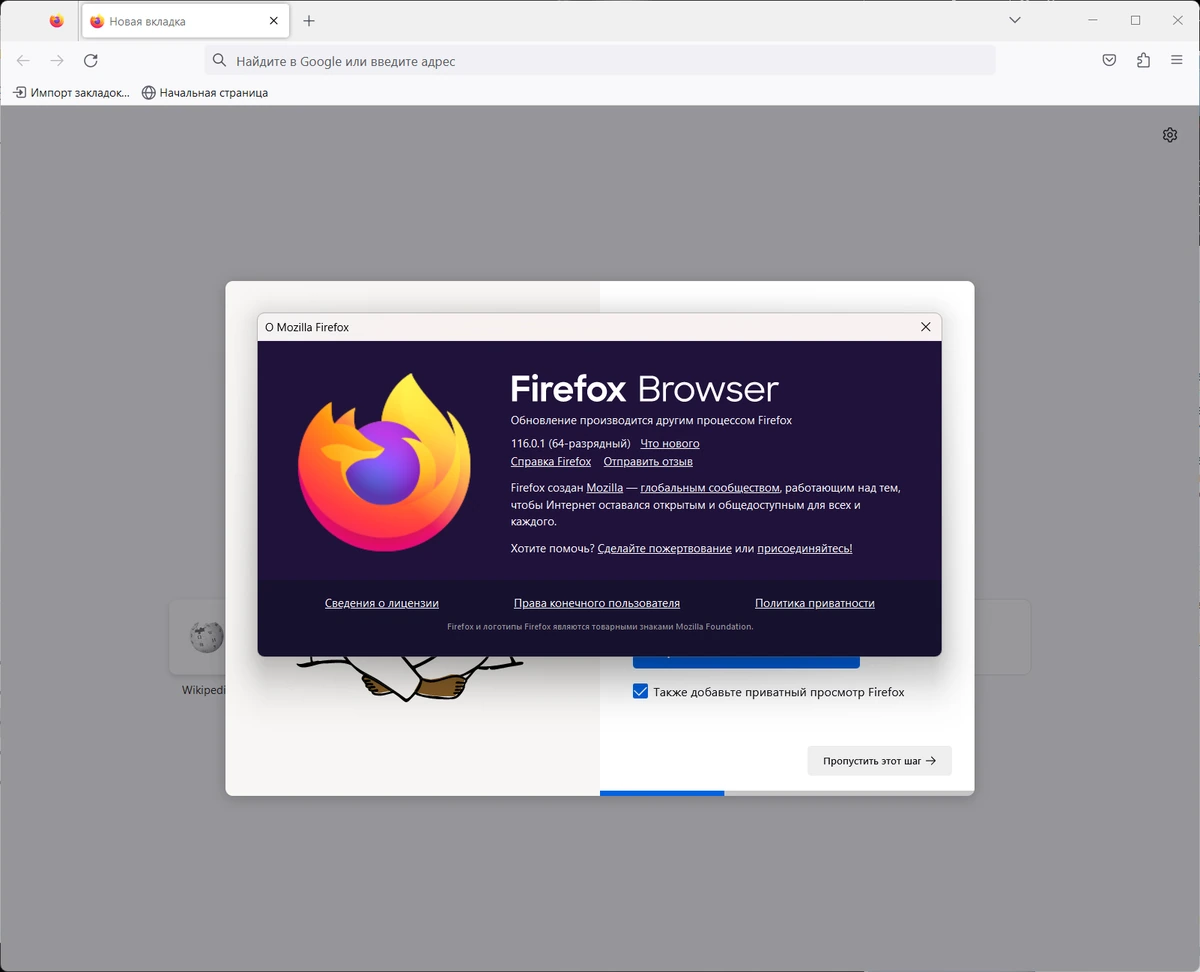Open the Что нового link

coord(670,443)
